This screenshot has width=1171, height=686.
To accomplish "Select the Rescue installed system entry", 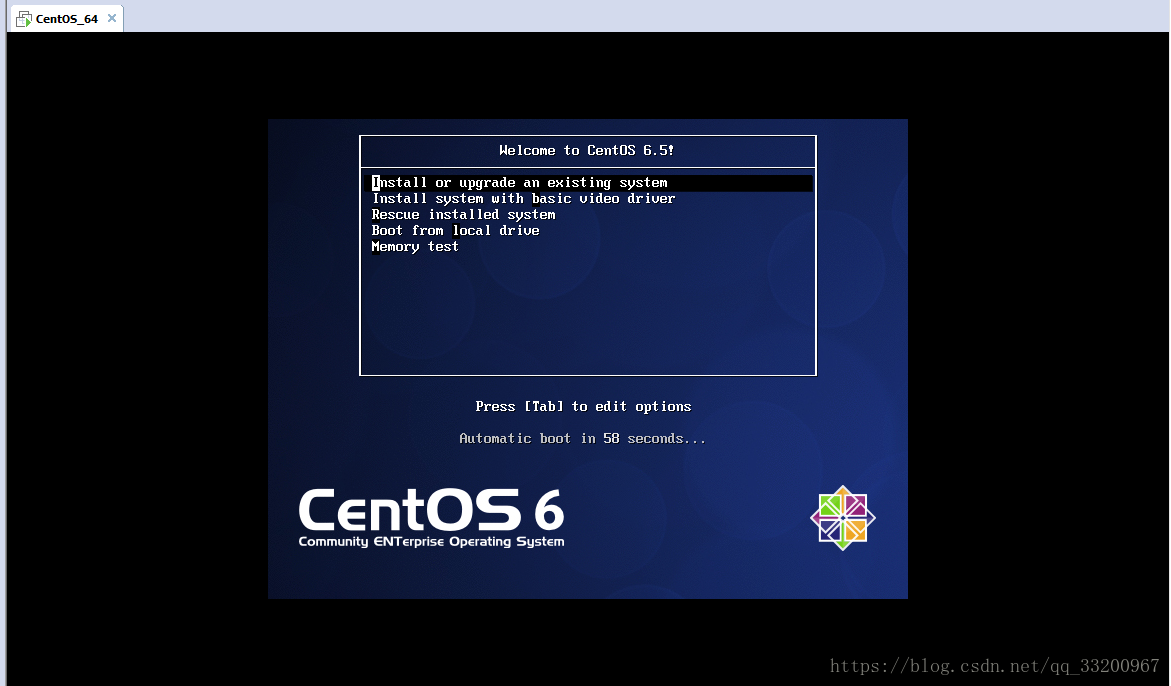I will [463, 215].
